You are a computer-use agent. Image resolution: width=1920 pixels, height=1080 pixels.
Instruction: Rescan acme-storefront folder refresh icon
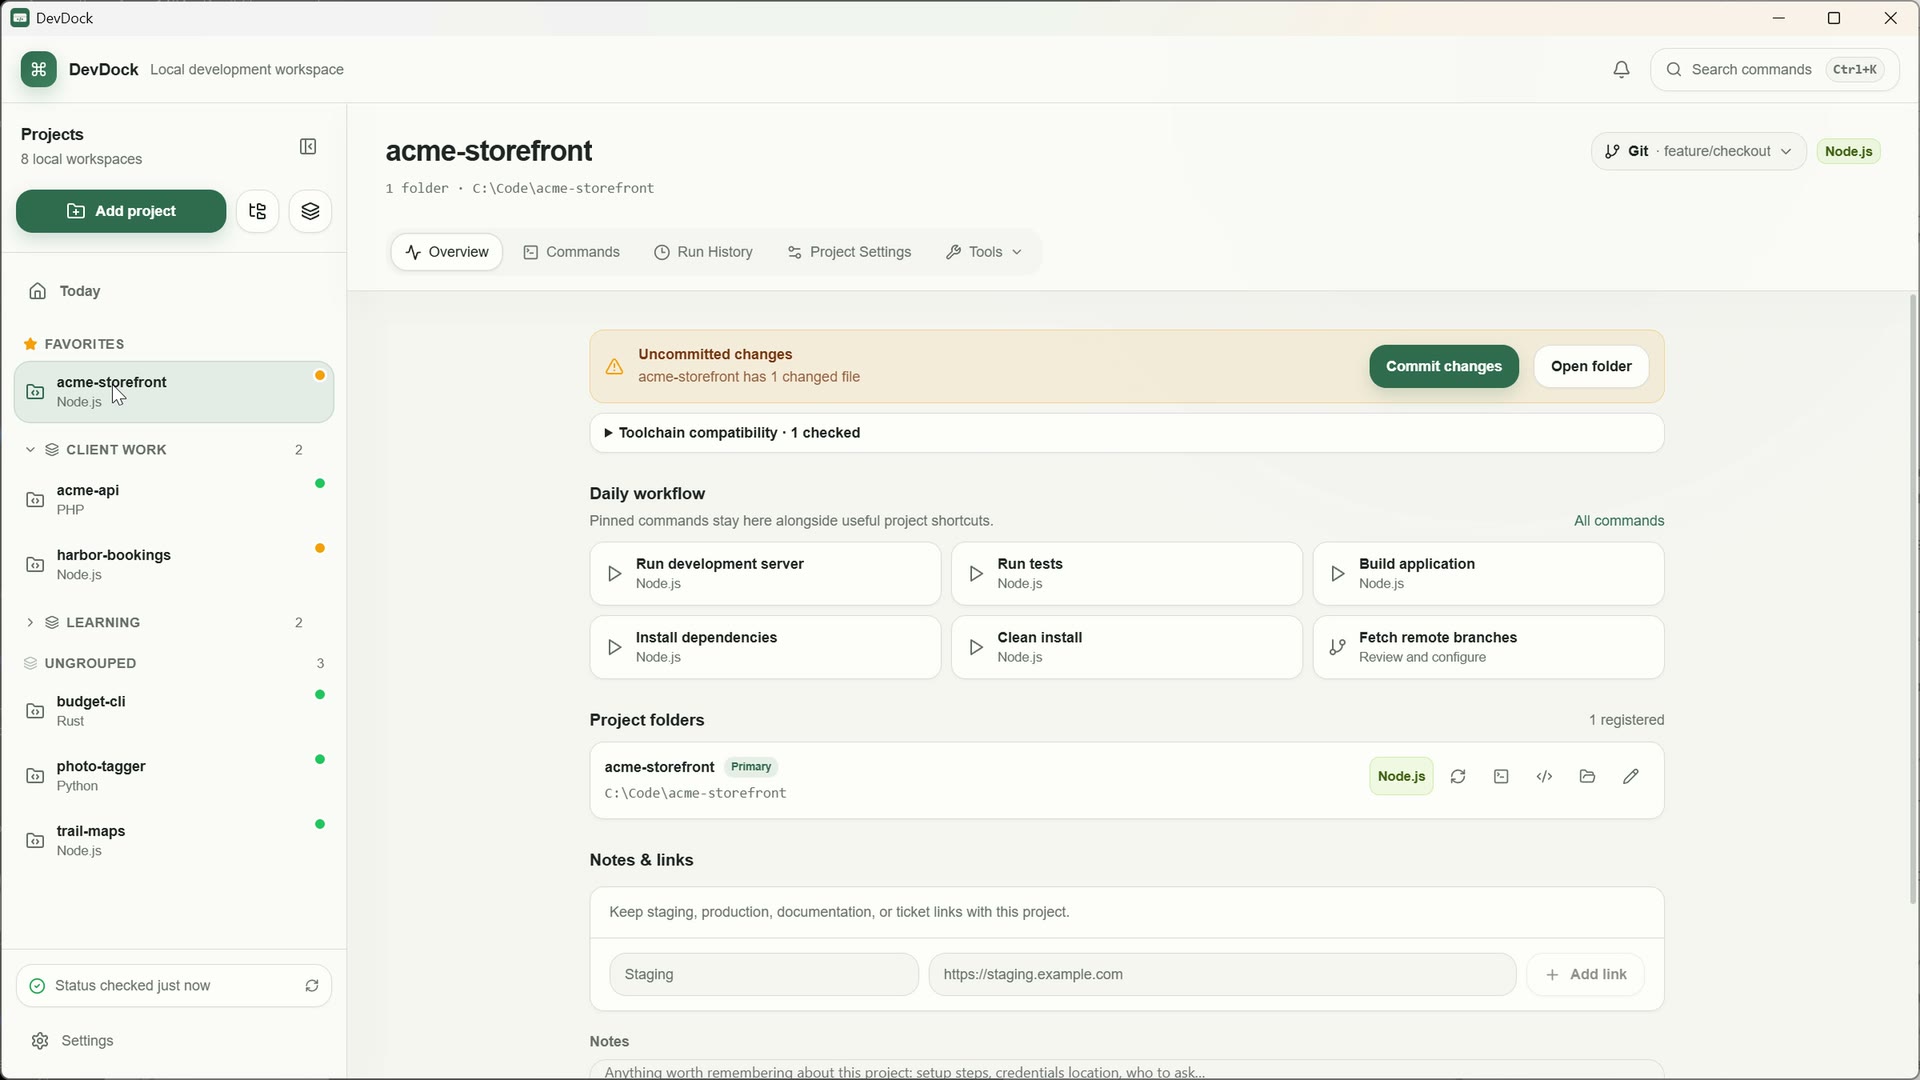(x=1458, y=776)
